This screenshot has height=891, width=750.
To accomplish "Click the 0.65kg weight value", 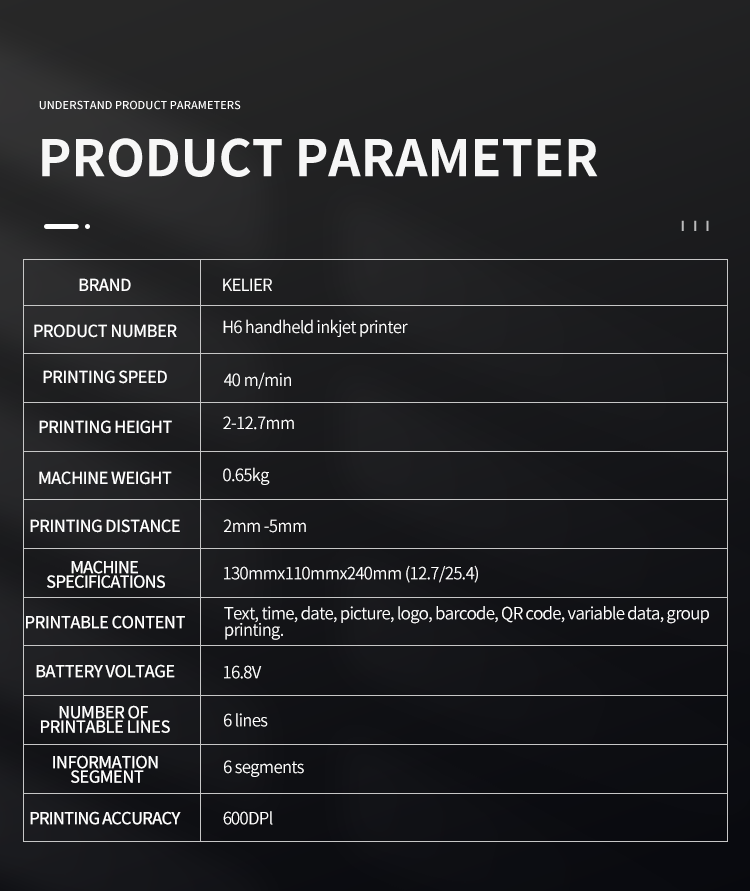I will (x=246, y=475).
